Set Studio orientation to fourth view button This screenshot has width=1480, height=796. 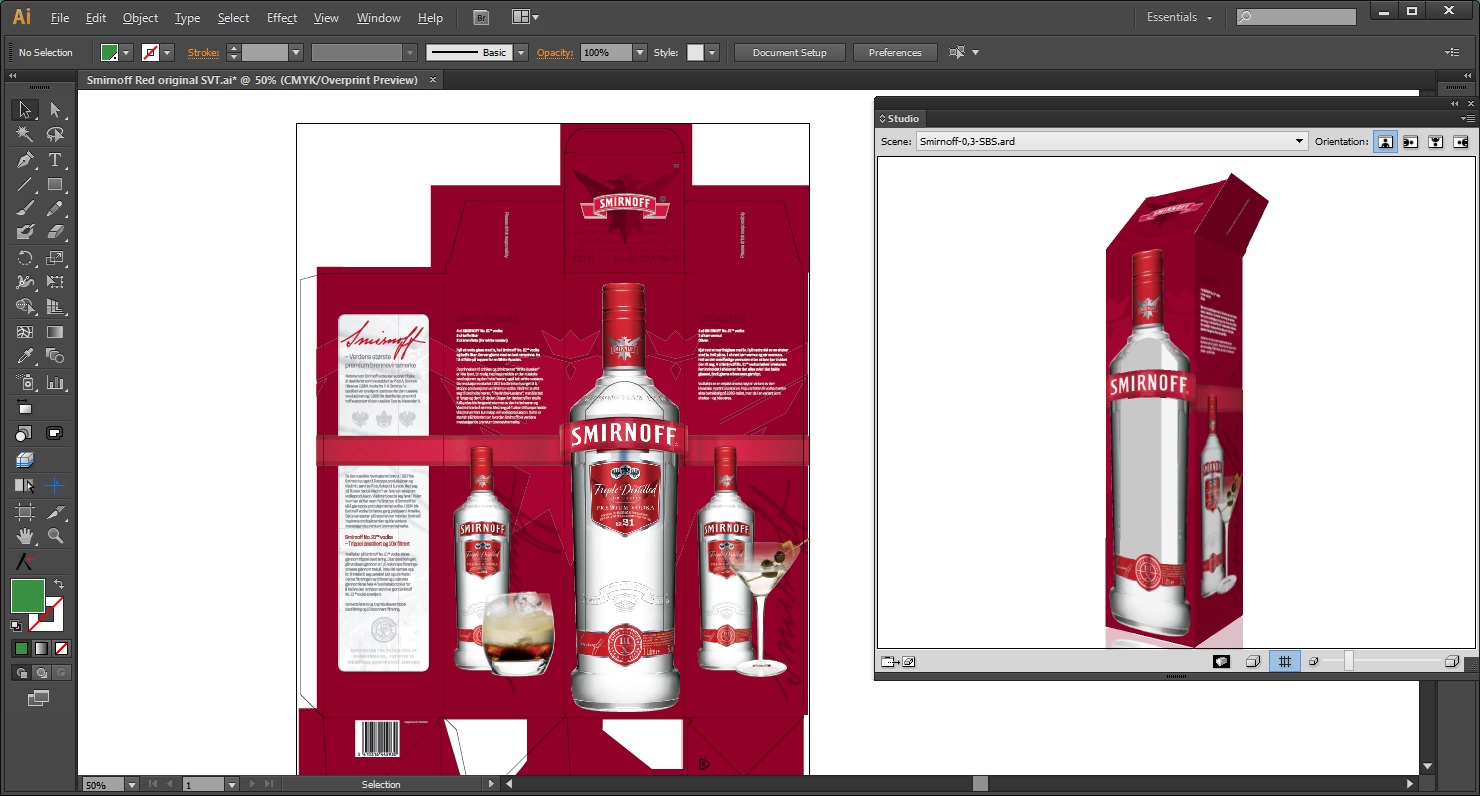(1461, 142)
